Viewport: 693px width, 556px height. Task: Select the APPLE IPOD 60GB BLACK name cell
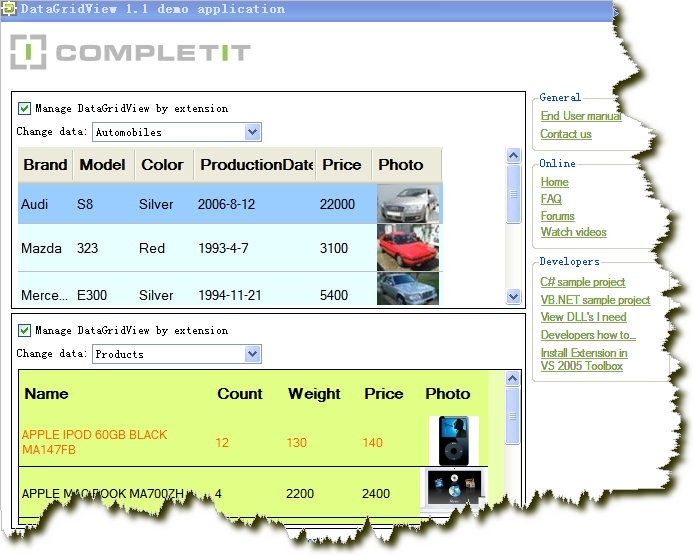click(x=95, y=442)
